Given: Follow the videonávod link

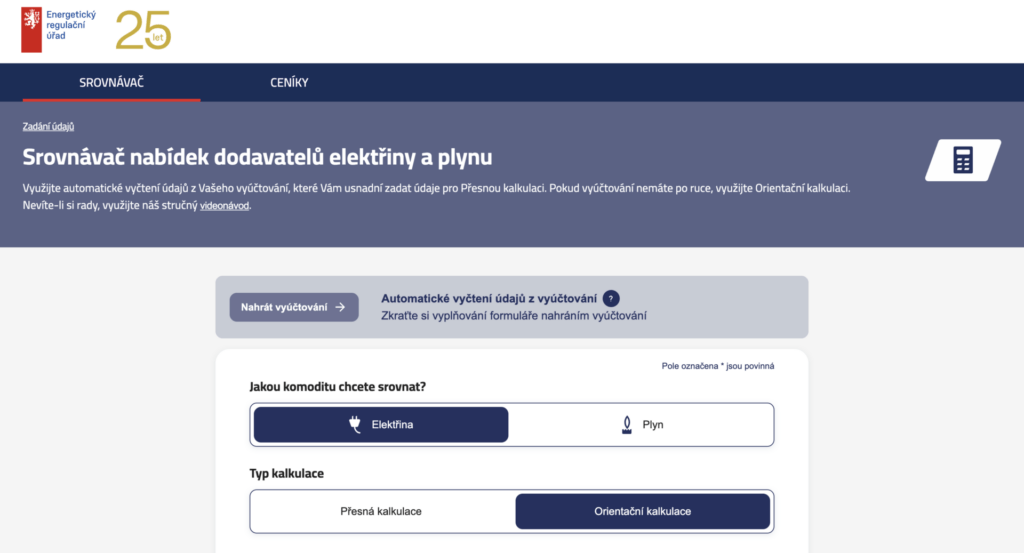Looking at the screenshot, I should click(224, 206).
